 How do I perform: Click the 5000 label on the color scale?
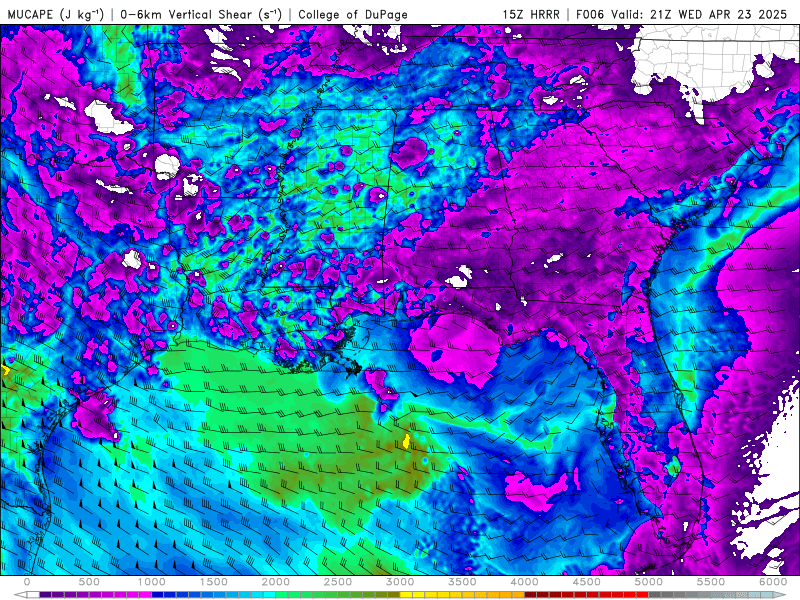(x=649, y=582)
